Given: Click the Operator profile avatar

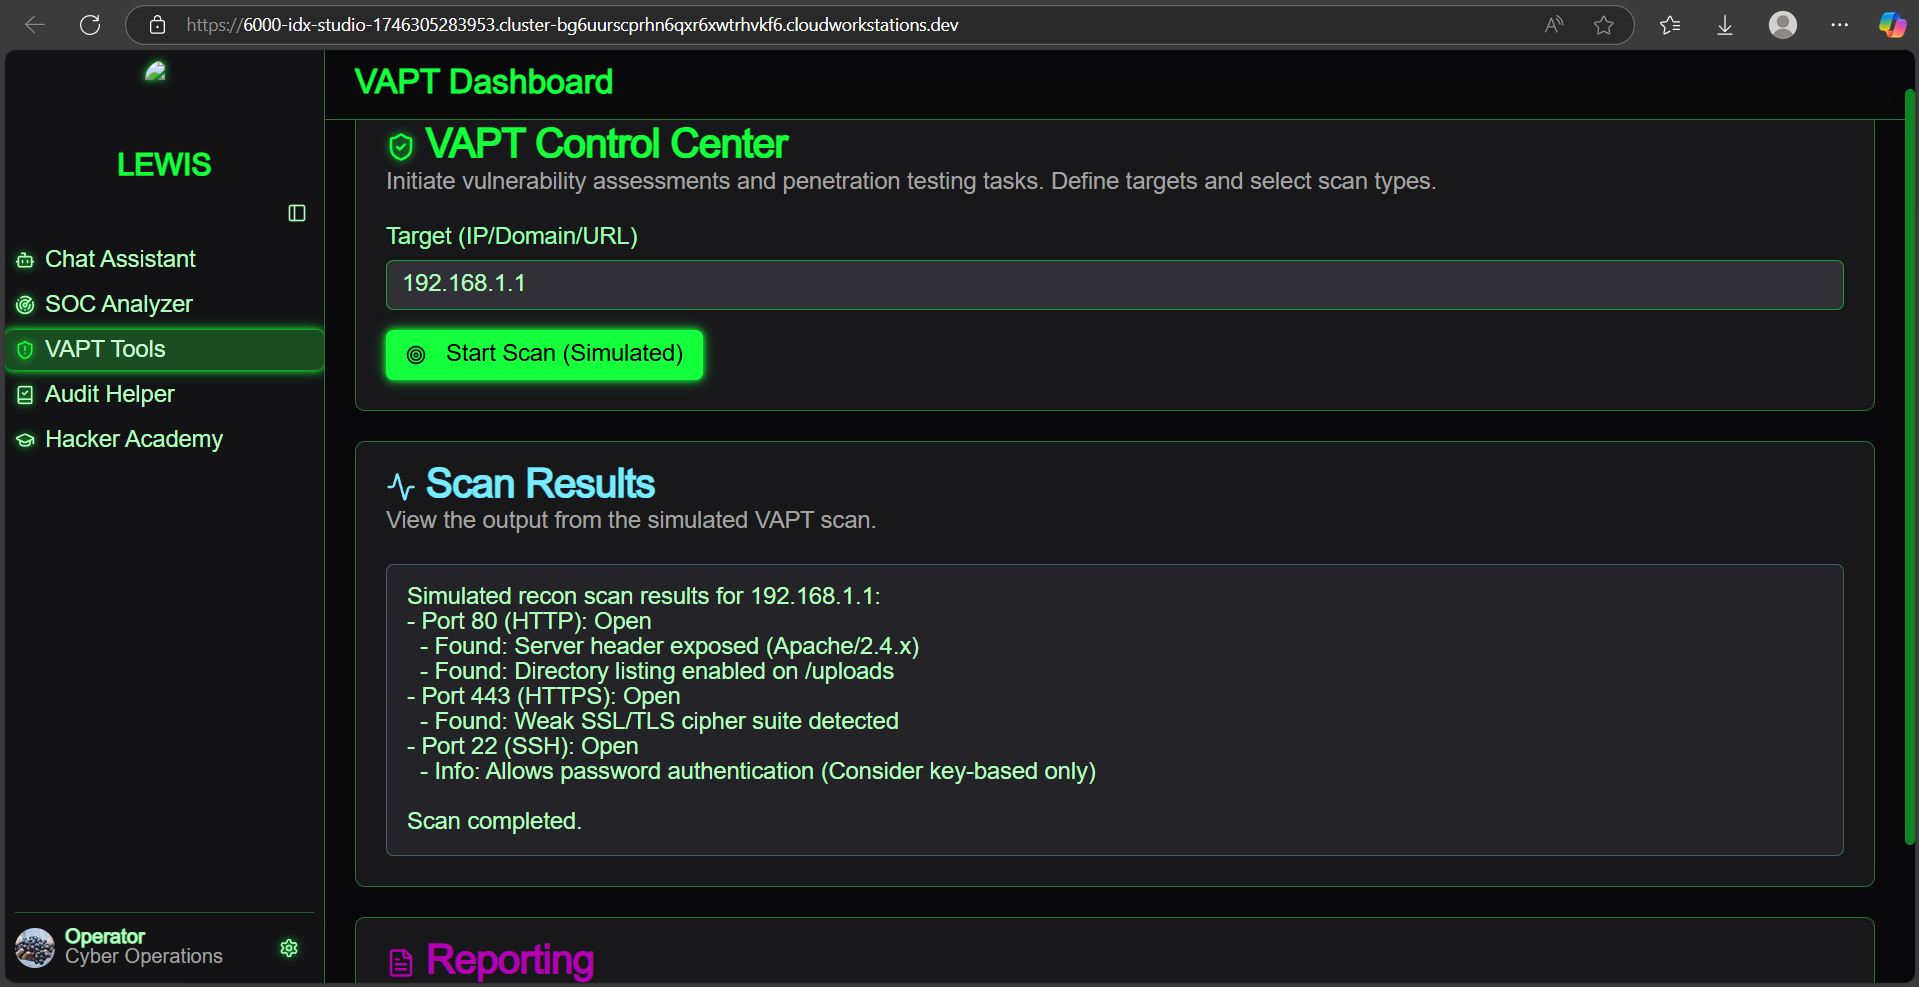Looking at the screenshot, I should pos(35,947).
